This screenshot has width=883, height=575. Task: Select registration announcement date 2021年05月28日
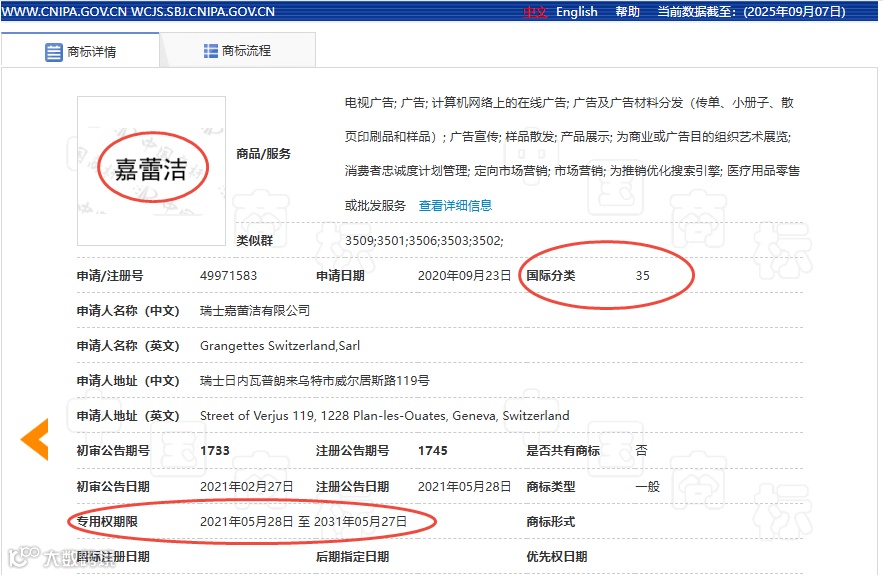point(464,487)
